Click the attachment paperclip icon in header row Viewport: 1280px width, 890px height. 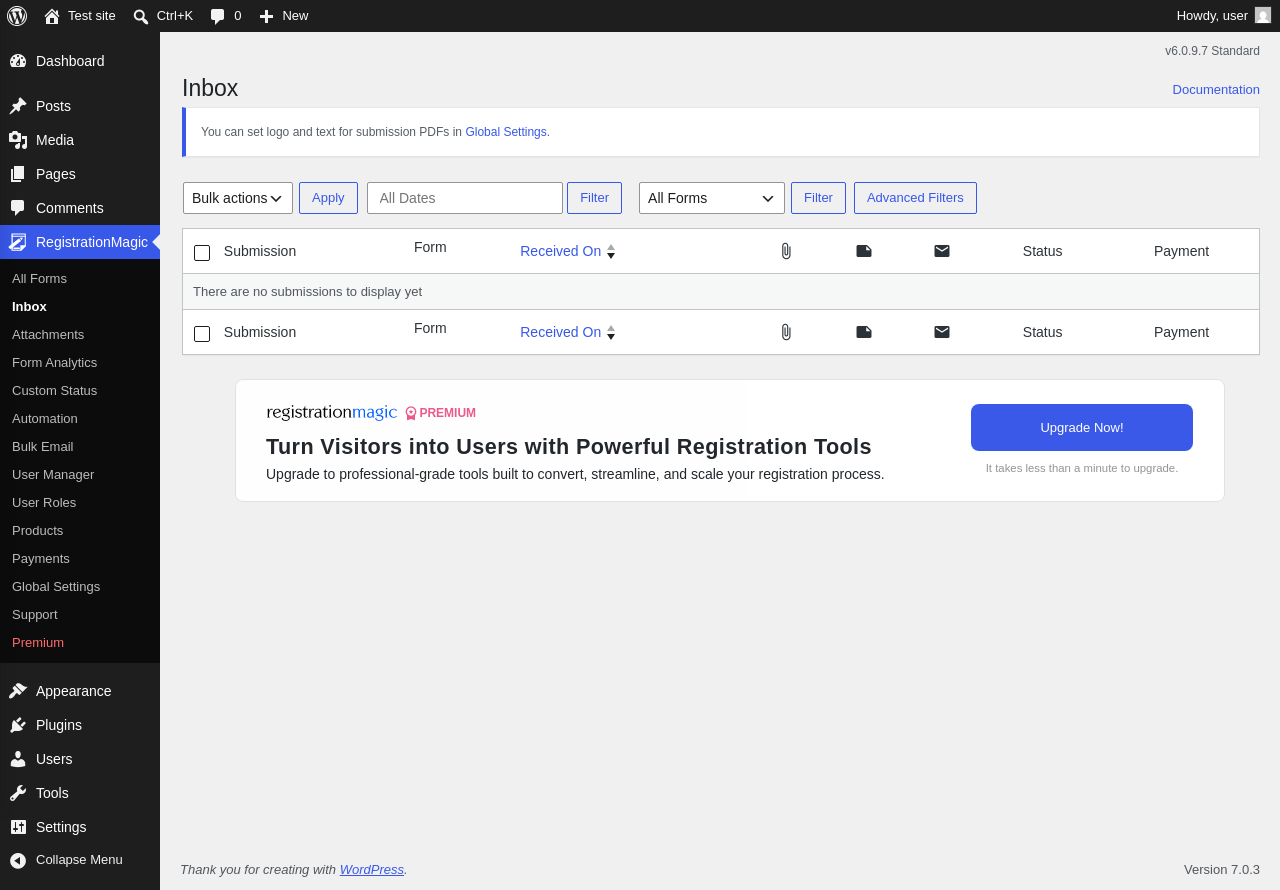(x=786, y=251)
